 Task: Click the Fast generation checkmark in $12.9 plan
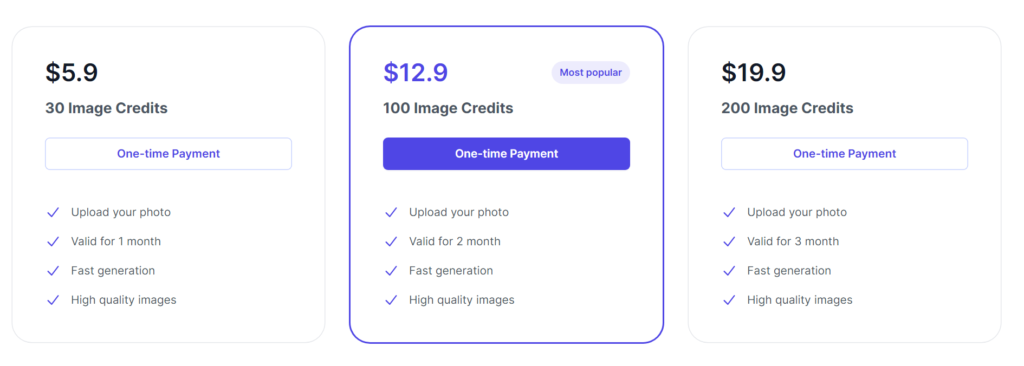391,271
